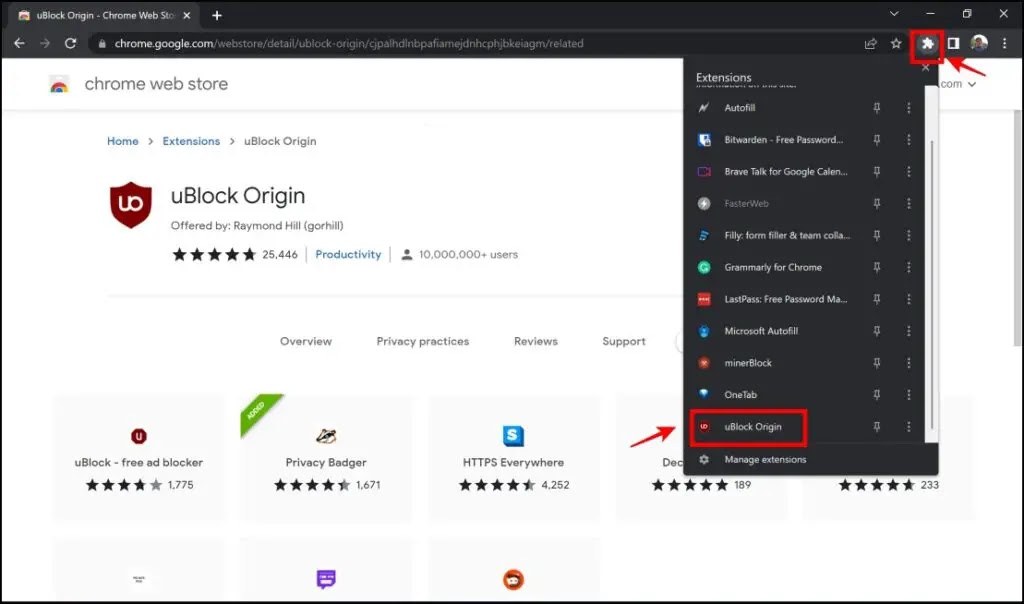Bookmark this page with the star icon
The image size is (1024, 604).
(x=895, y=44)
